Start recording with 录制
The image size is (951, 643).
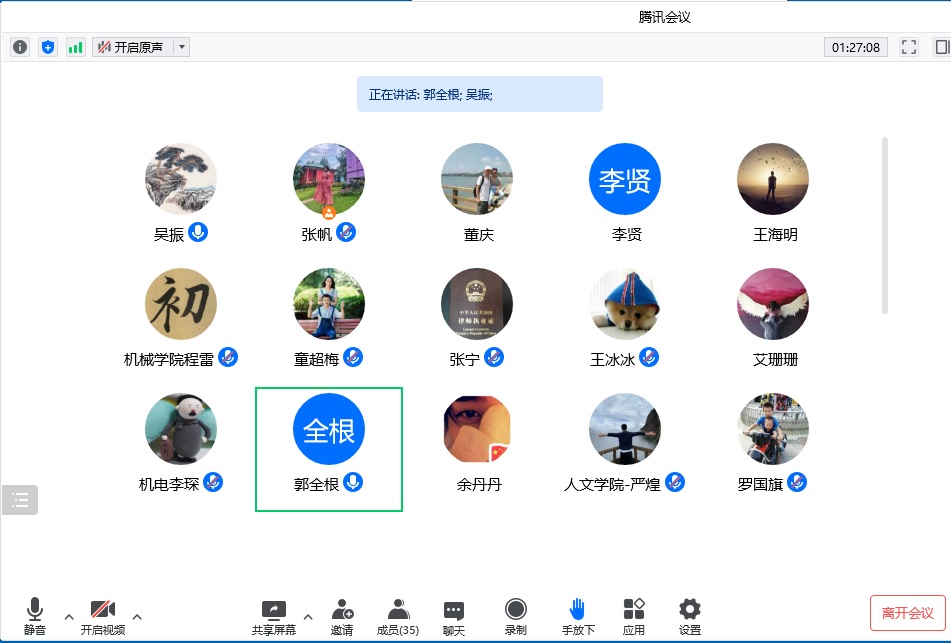516,615
